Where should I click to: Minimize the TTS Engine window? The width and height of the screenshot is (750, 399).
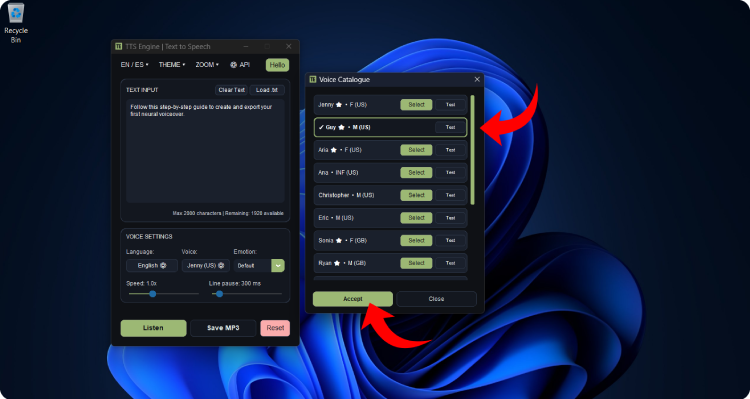[x=246, y=46]
